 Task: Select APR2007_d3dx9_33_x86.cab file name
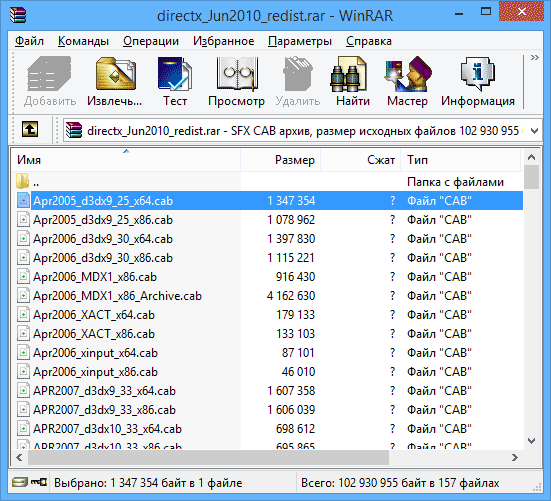point(104,410)
